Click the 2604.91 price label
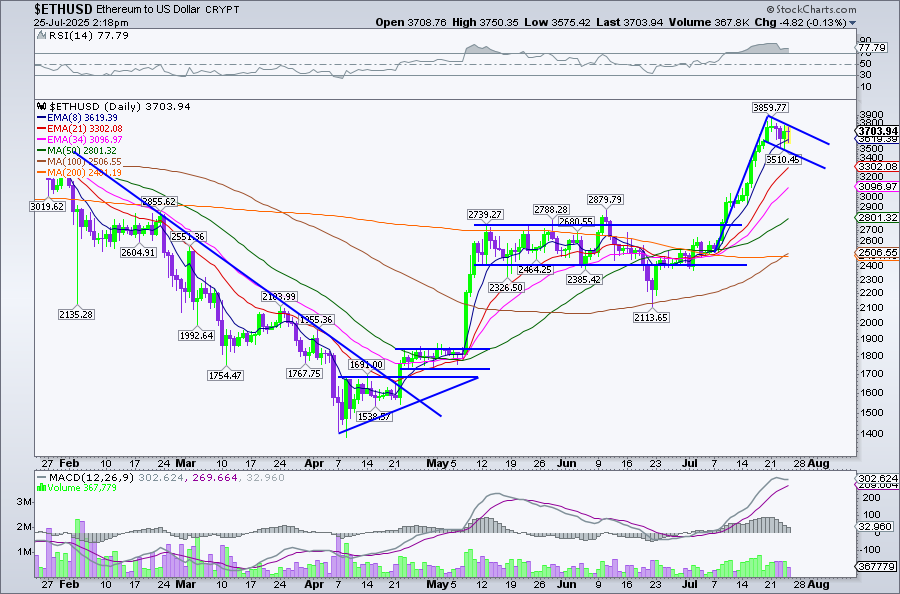This screenshot has width=900, height=594. click(138, 252)
